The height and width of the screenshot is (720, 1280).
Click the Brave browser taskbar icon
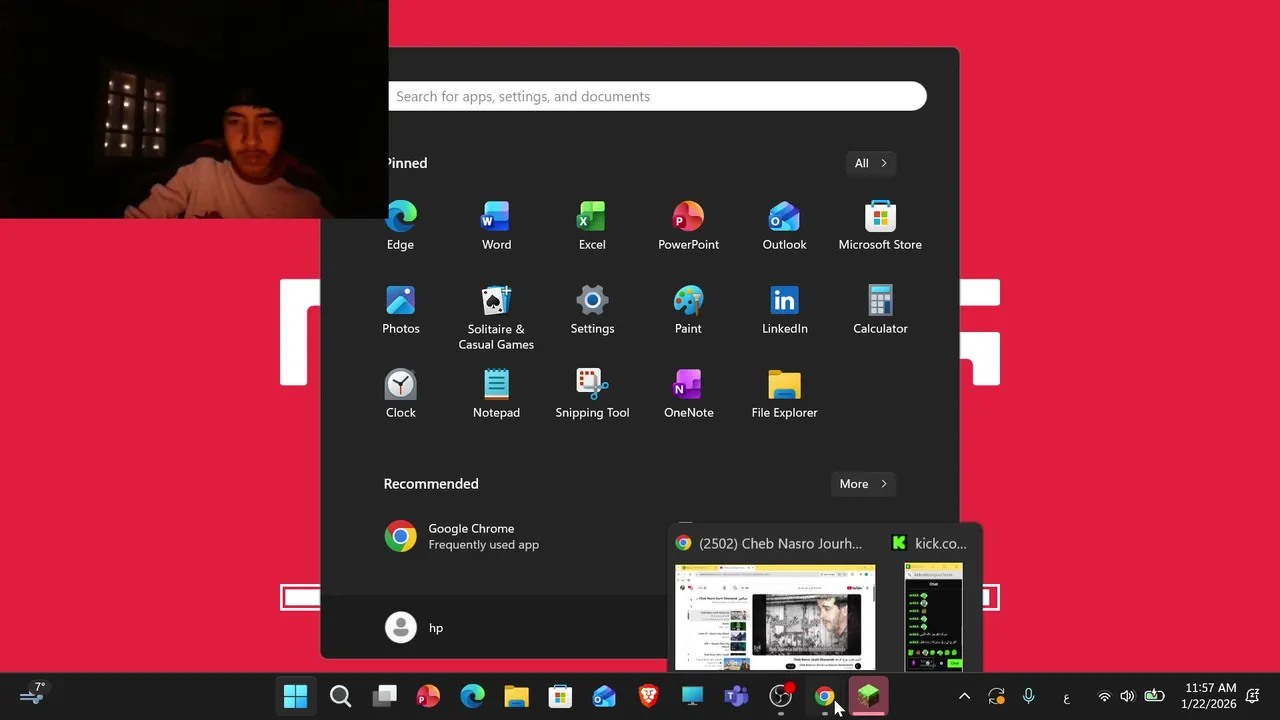tap(648, 696)
